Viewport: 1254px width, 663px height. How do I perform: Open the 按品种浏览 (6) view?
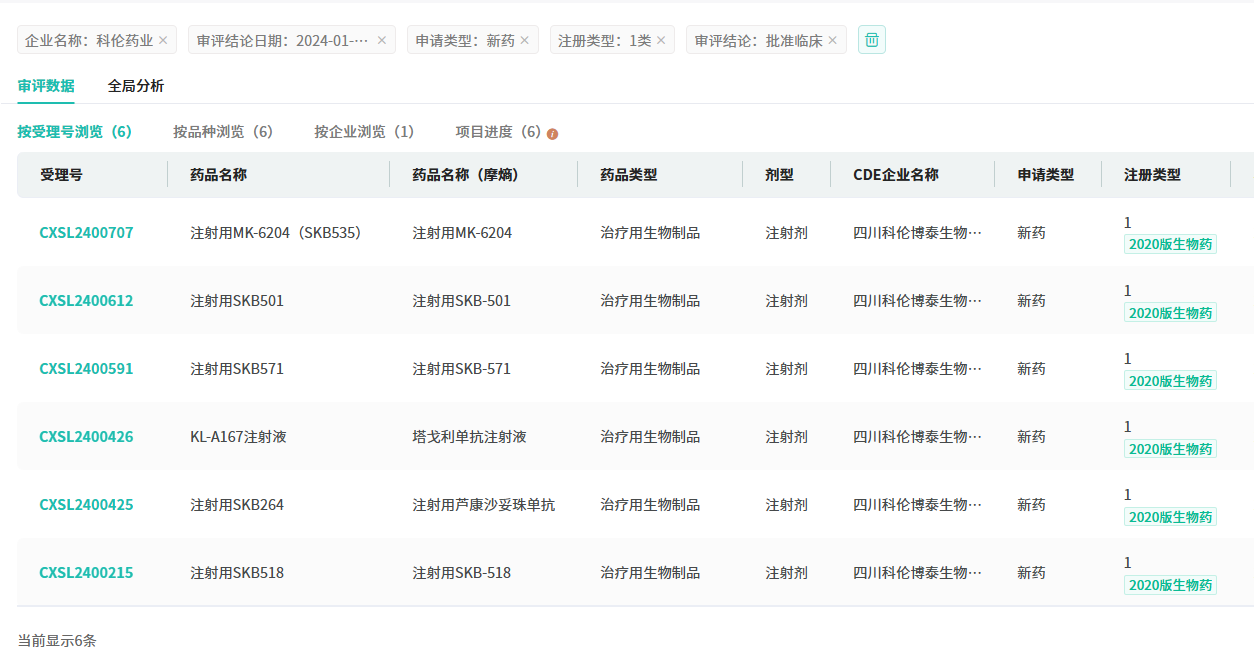(223, 132)
